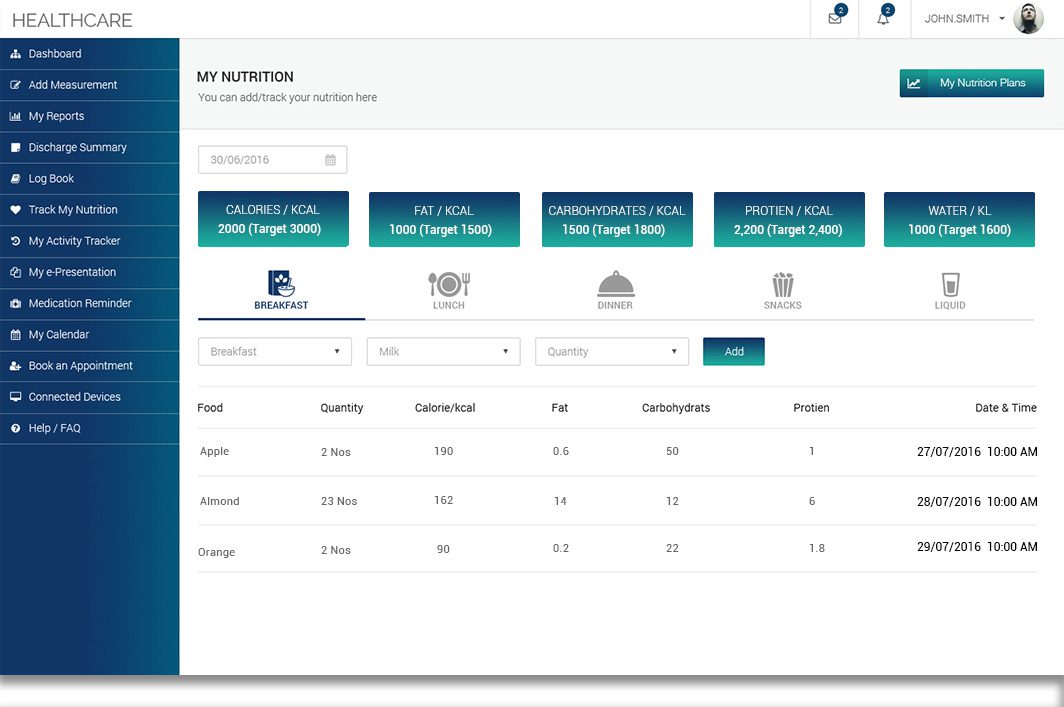Open Dashboard from the sidebar
Viewport: 1064px width, 707px height.
pos(90,54)
